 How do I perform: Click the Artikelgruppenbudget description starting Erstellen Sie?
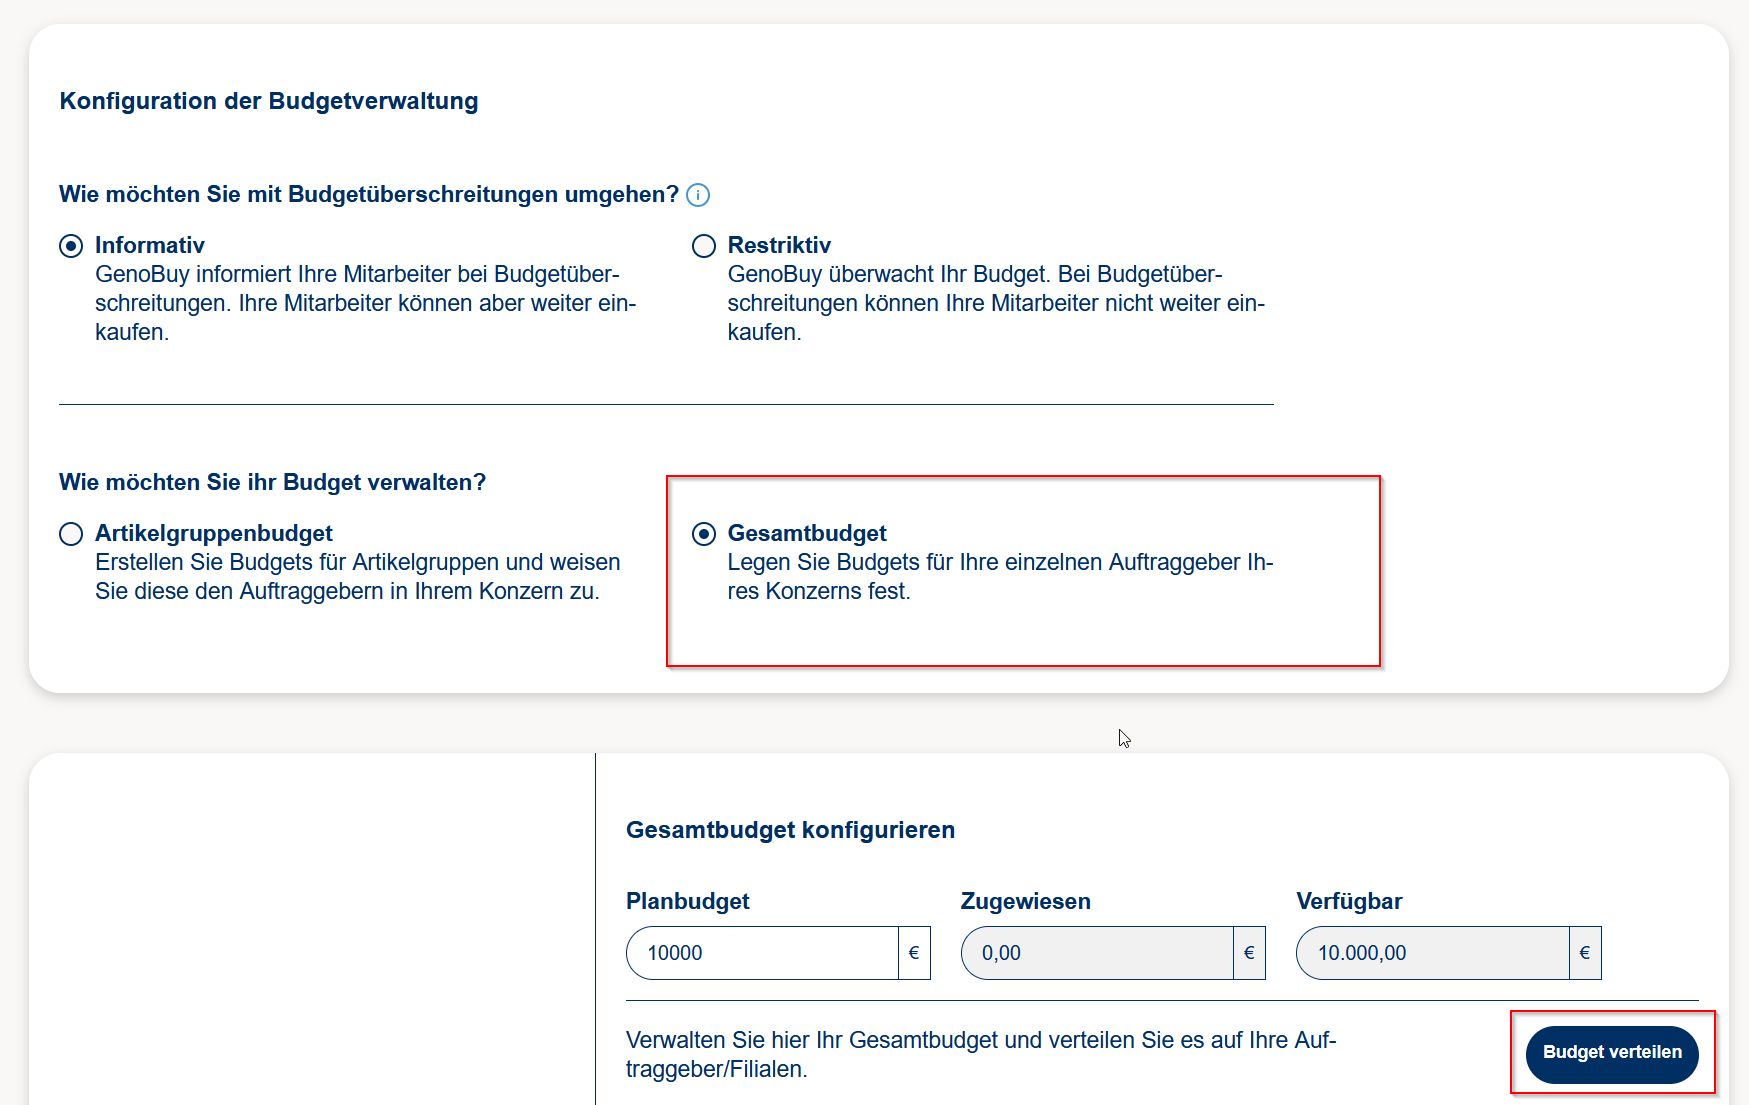pyautogui.click(x=357, y=577)
